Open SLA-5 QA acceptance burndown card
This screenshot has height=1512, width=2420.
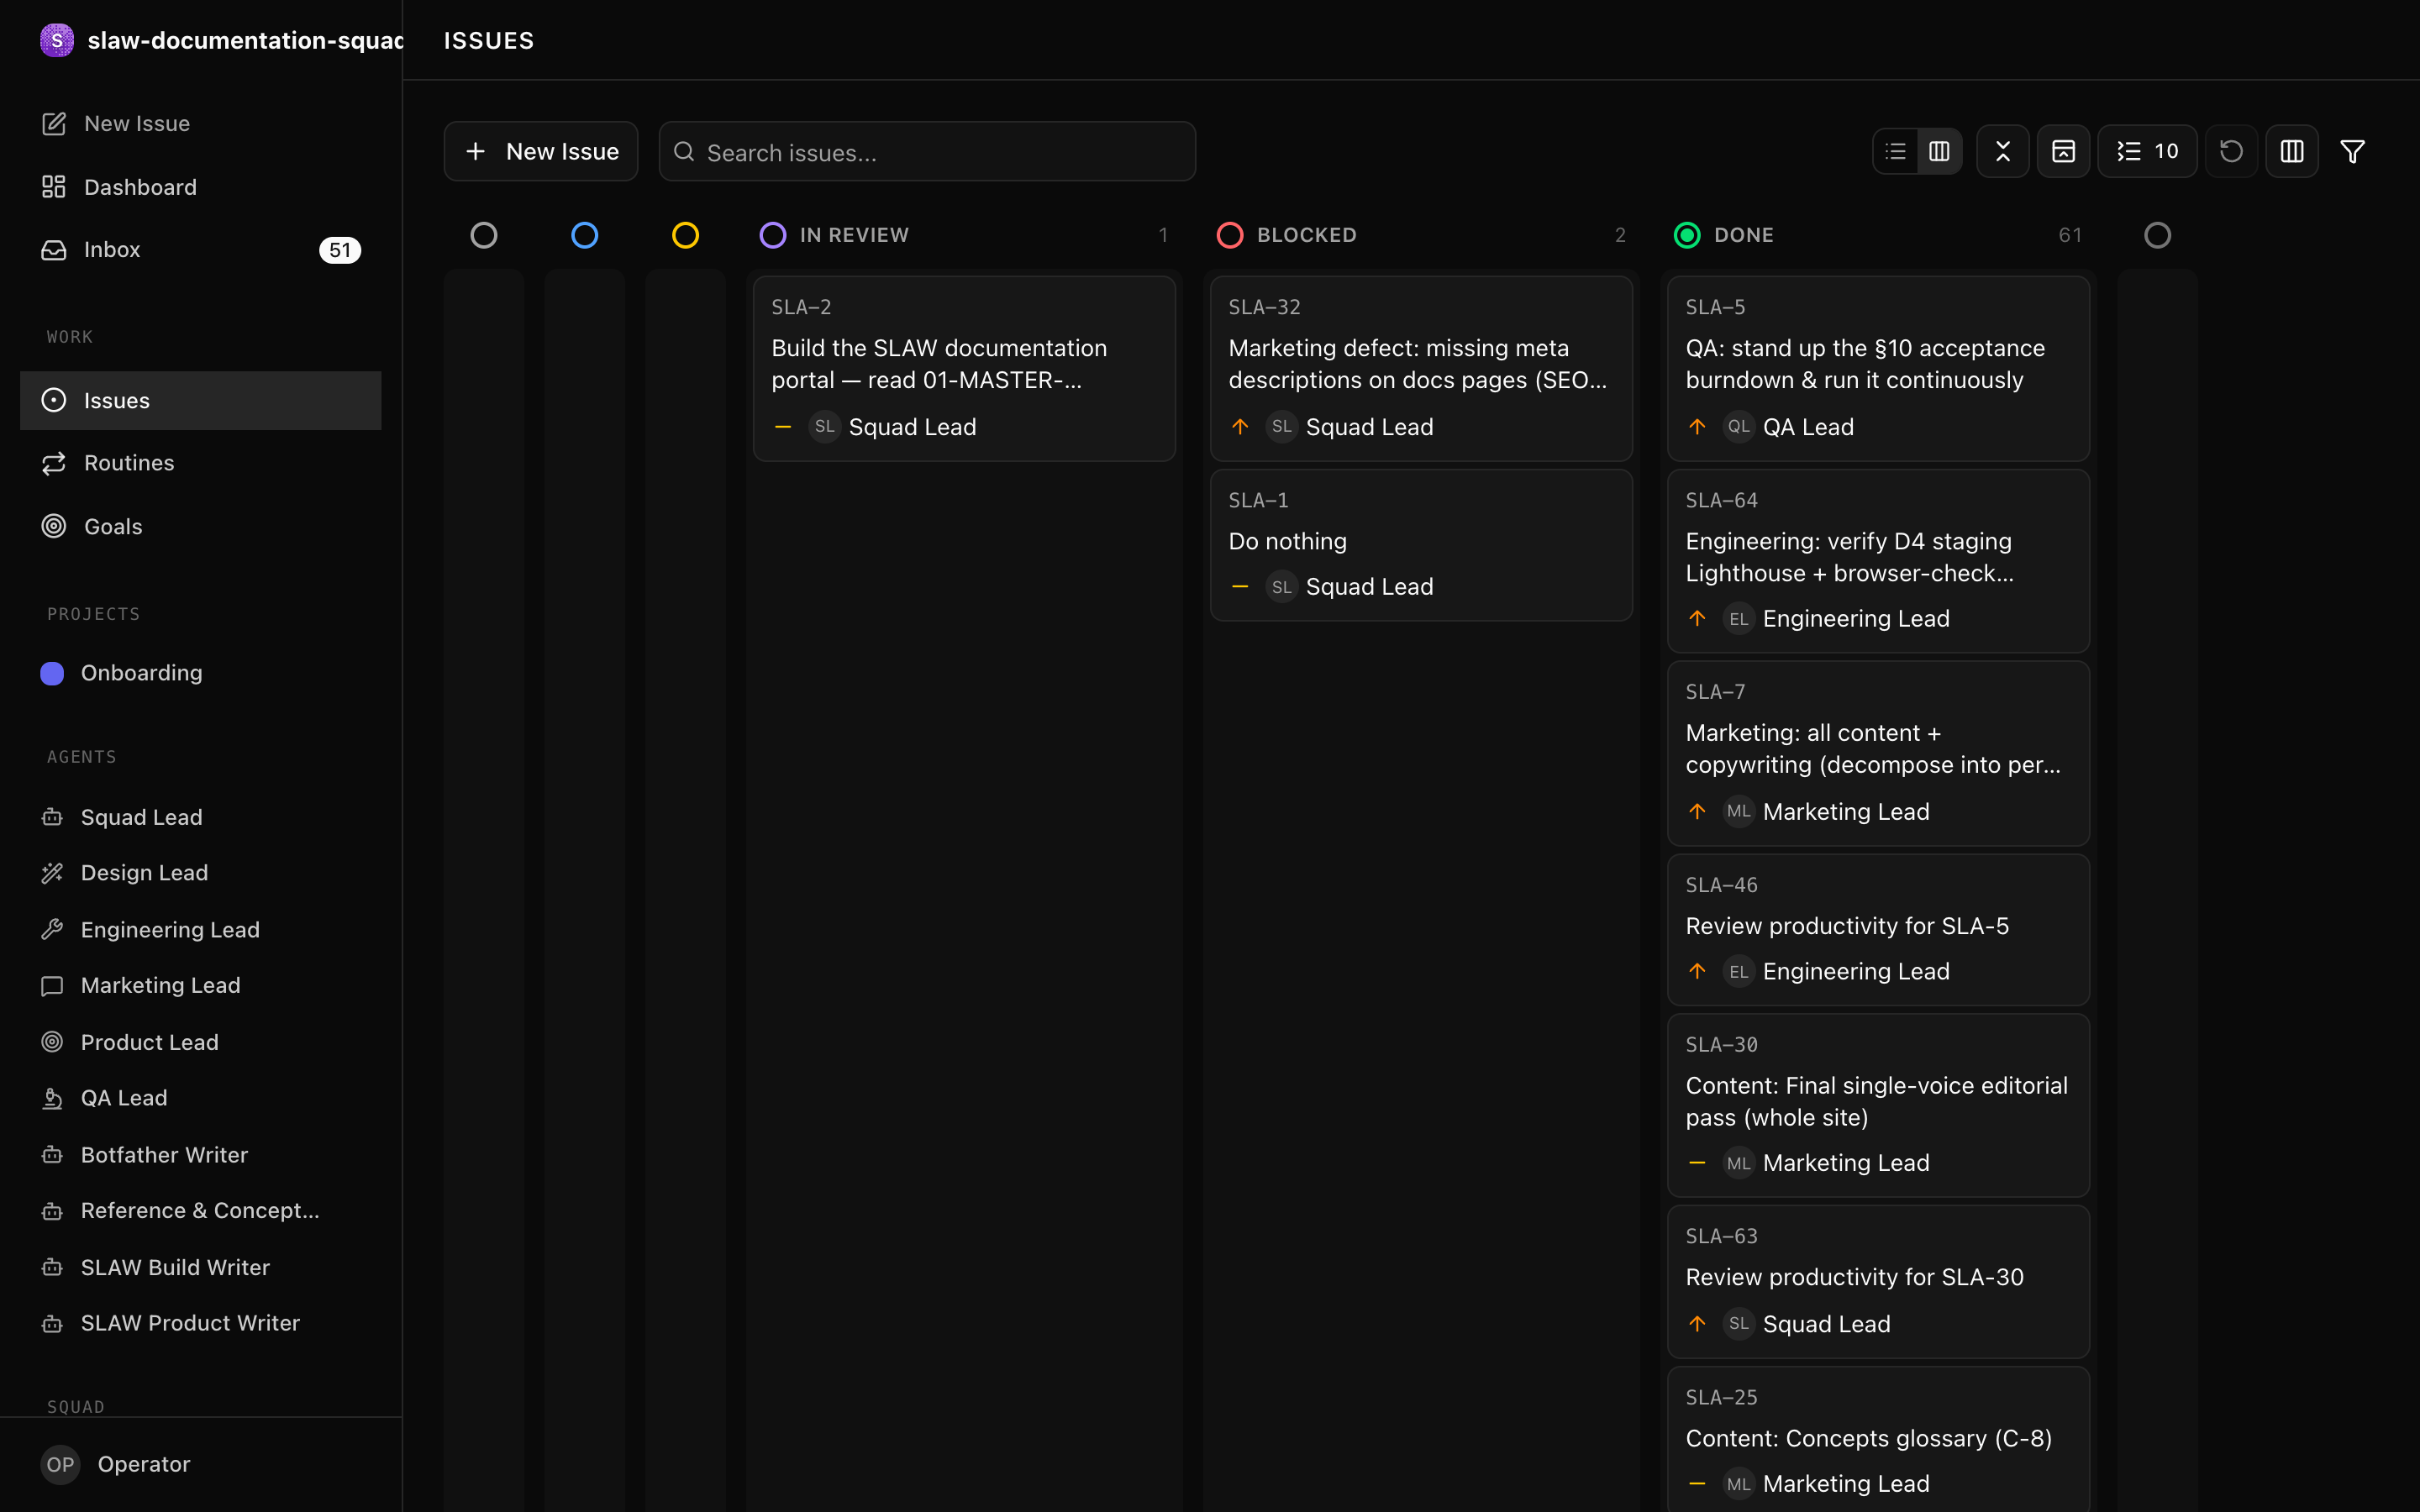click(1878, 368)
